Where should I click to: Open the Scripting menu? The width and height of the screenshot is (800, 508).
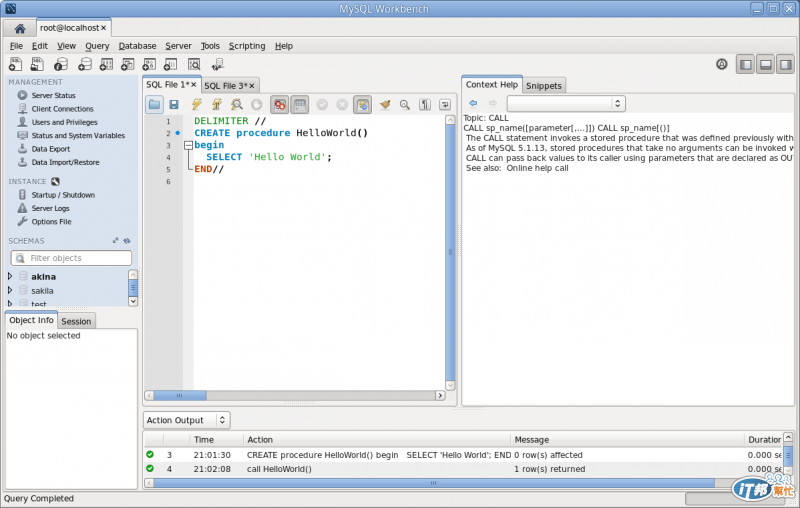[247, 46]
